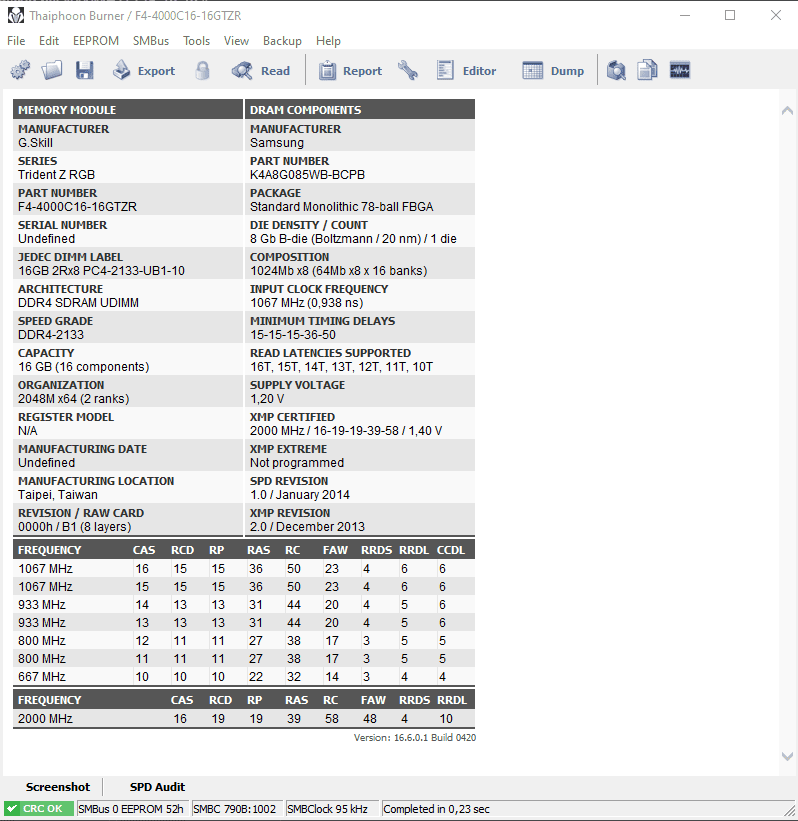Click SMBC 790B:1002 status entry
Screen dimensions: 798x821
pos(235,809)
